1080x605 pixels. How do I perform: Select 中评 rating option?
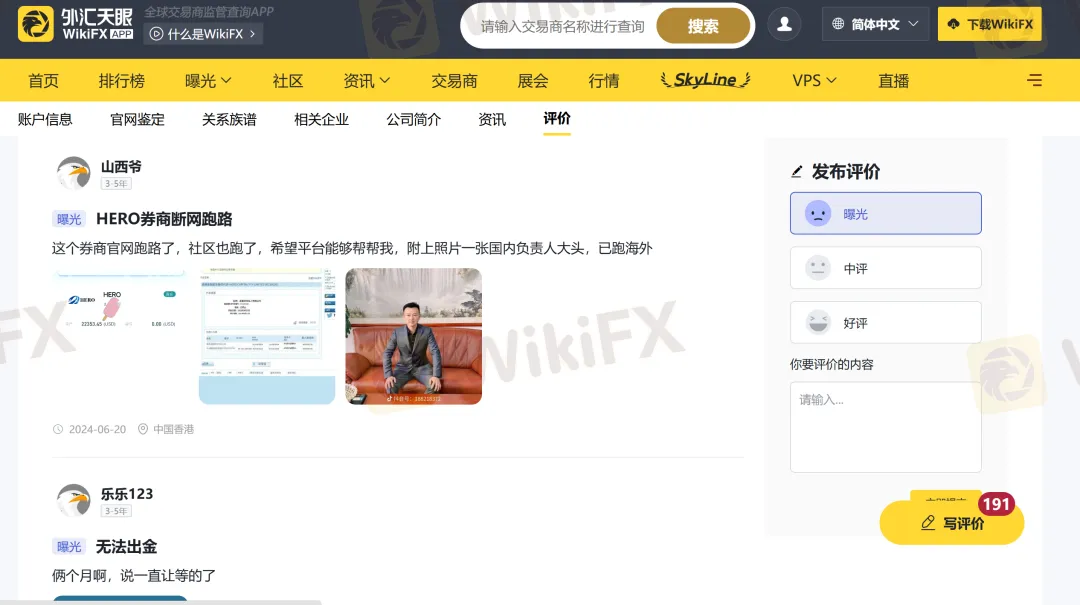tap(885, 268)
